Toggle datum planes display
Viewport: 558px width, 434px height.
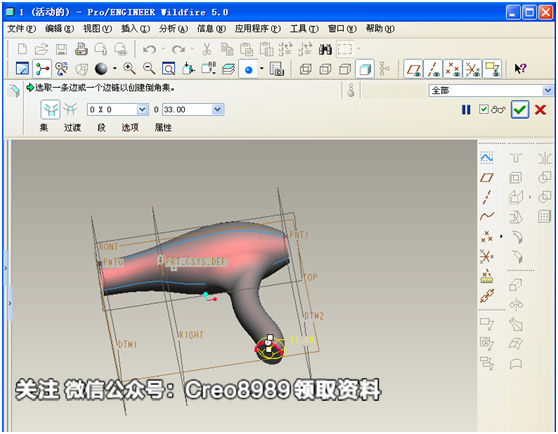click(x=413, y=69)
